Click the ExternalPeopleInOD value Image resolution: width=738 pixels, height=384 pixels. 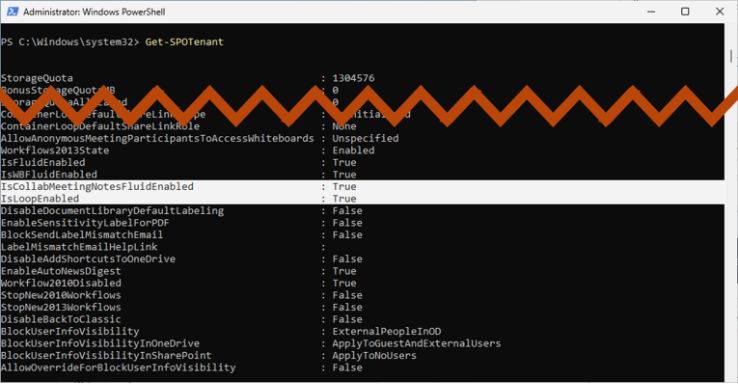tap(387, 331)
